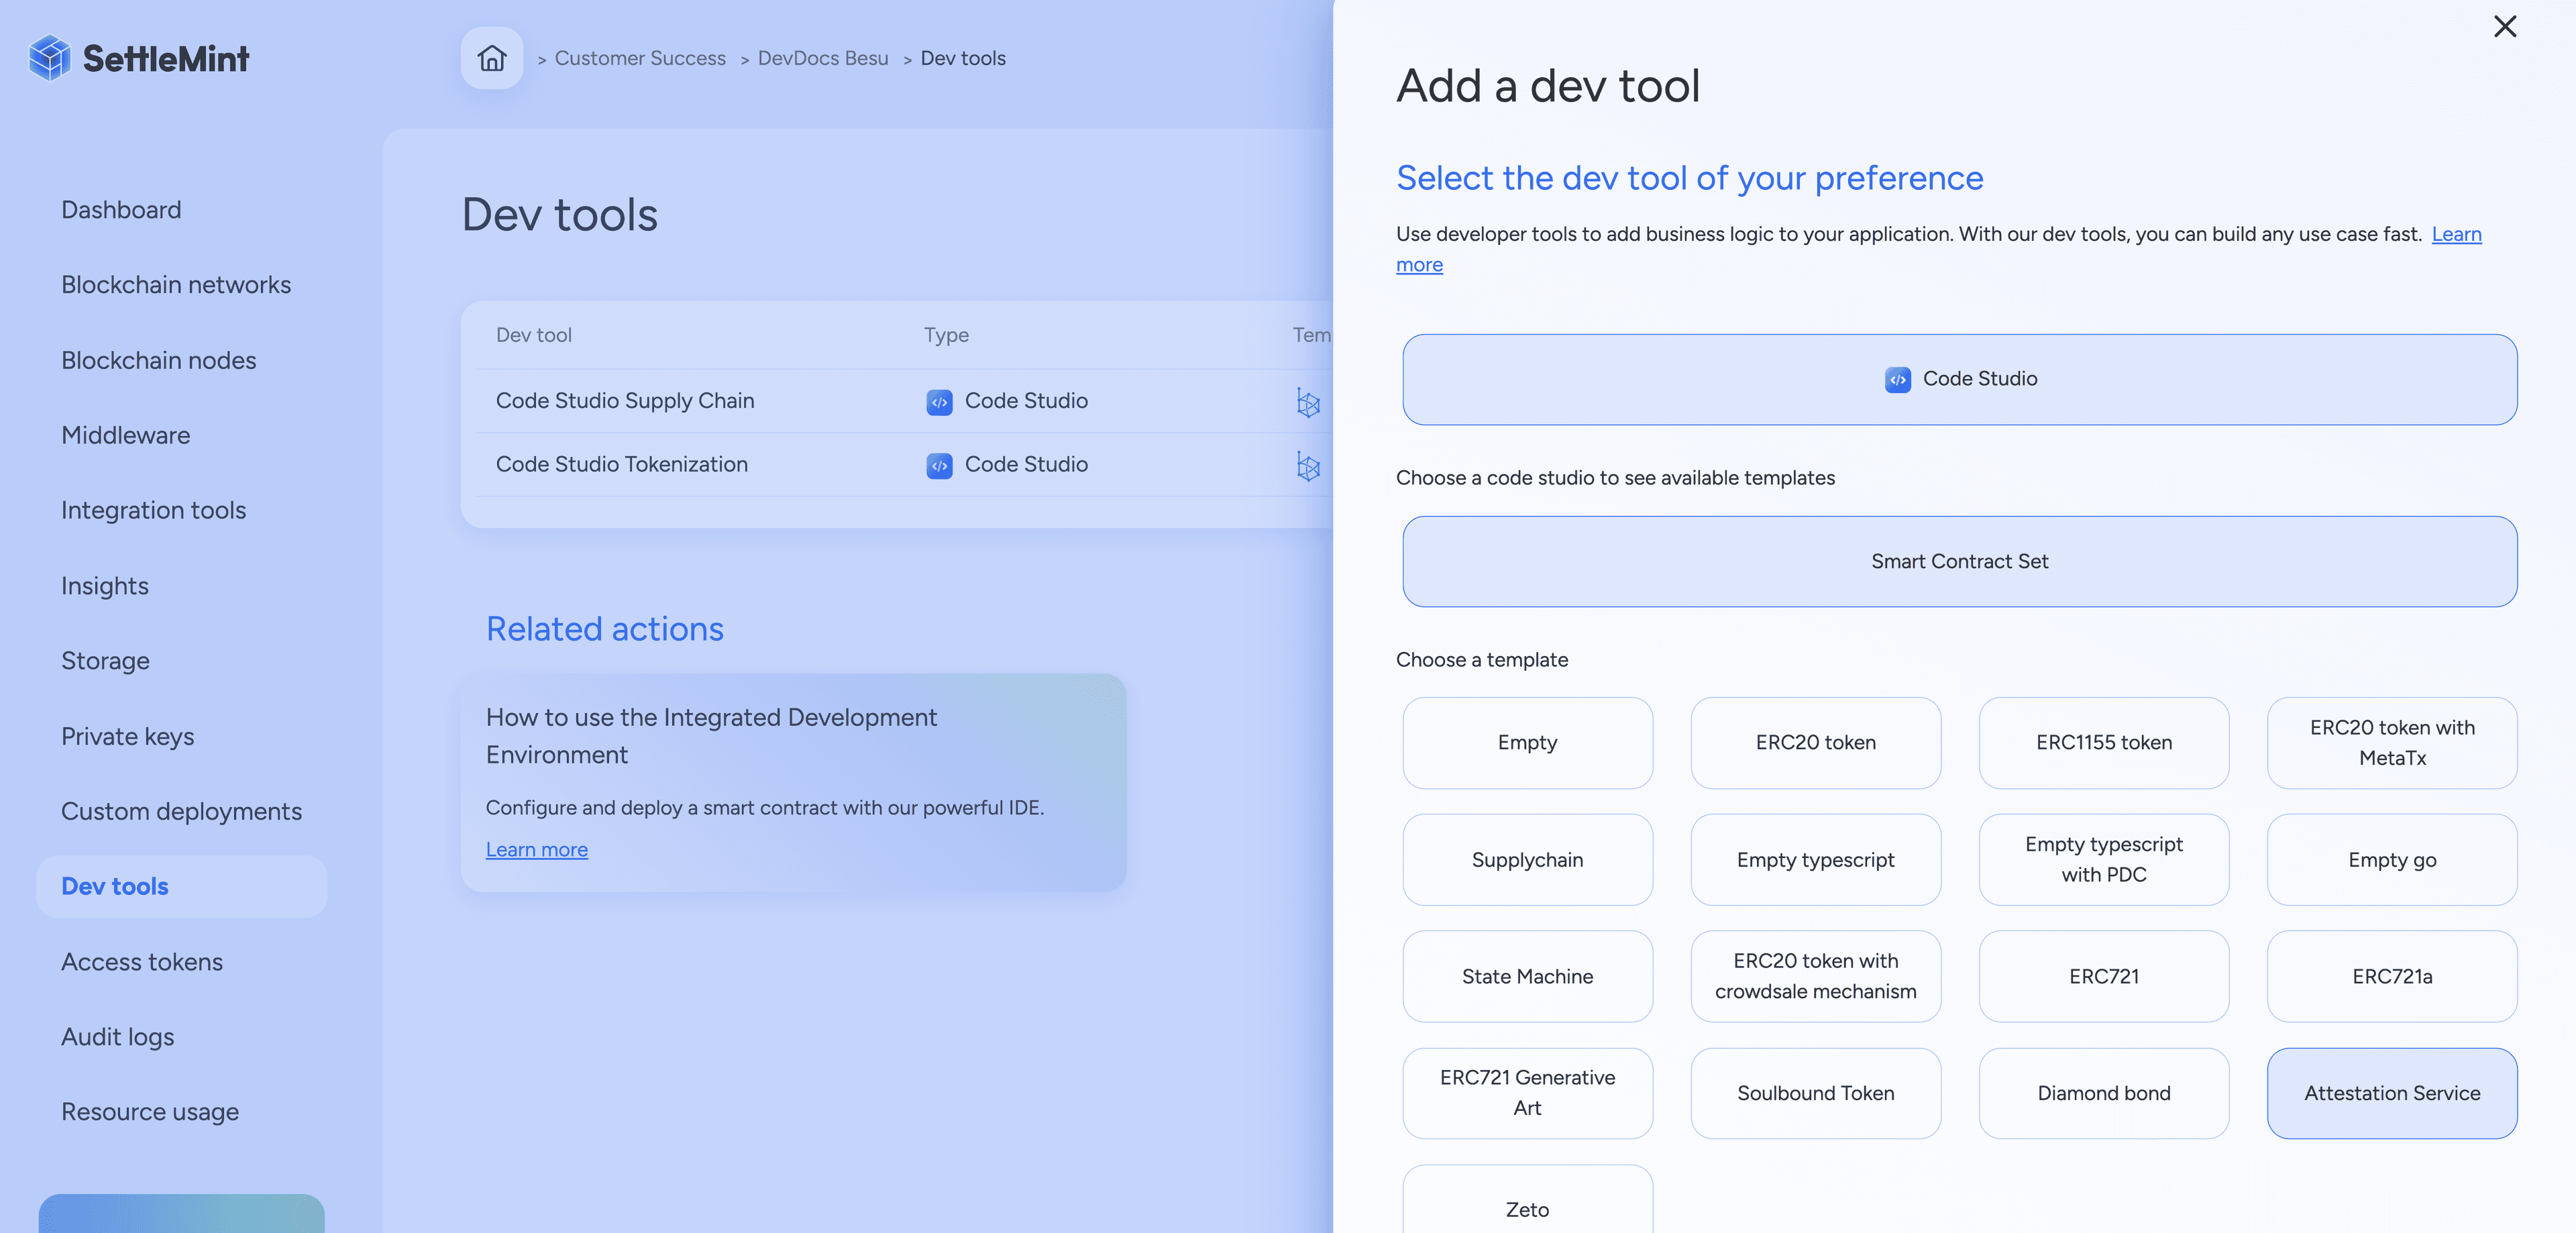The image size is (2576, 1233).
Task: Click the SettleMint logo
Action: coord(139,58)
